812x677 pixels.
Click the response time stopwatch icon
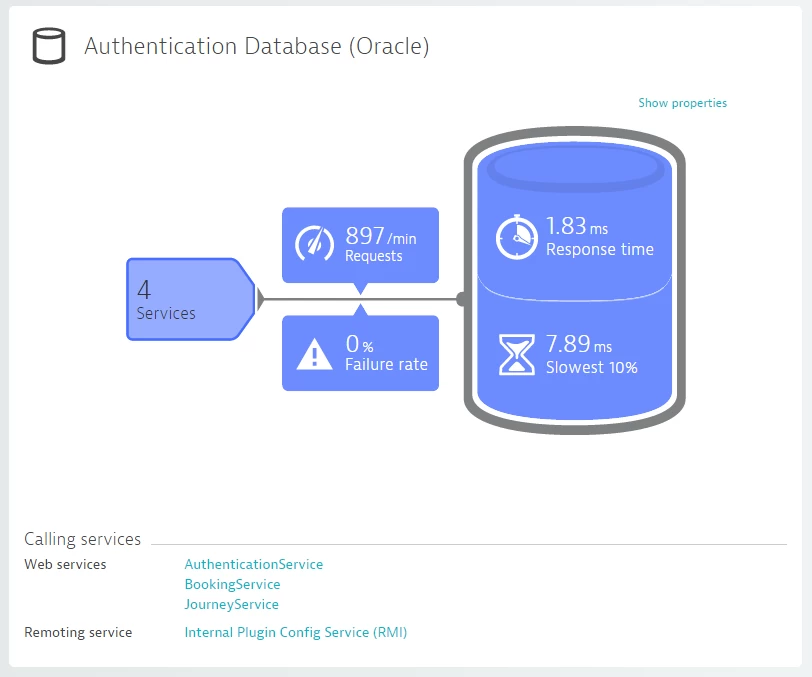[517, 237]
